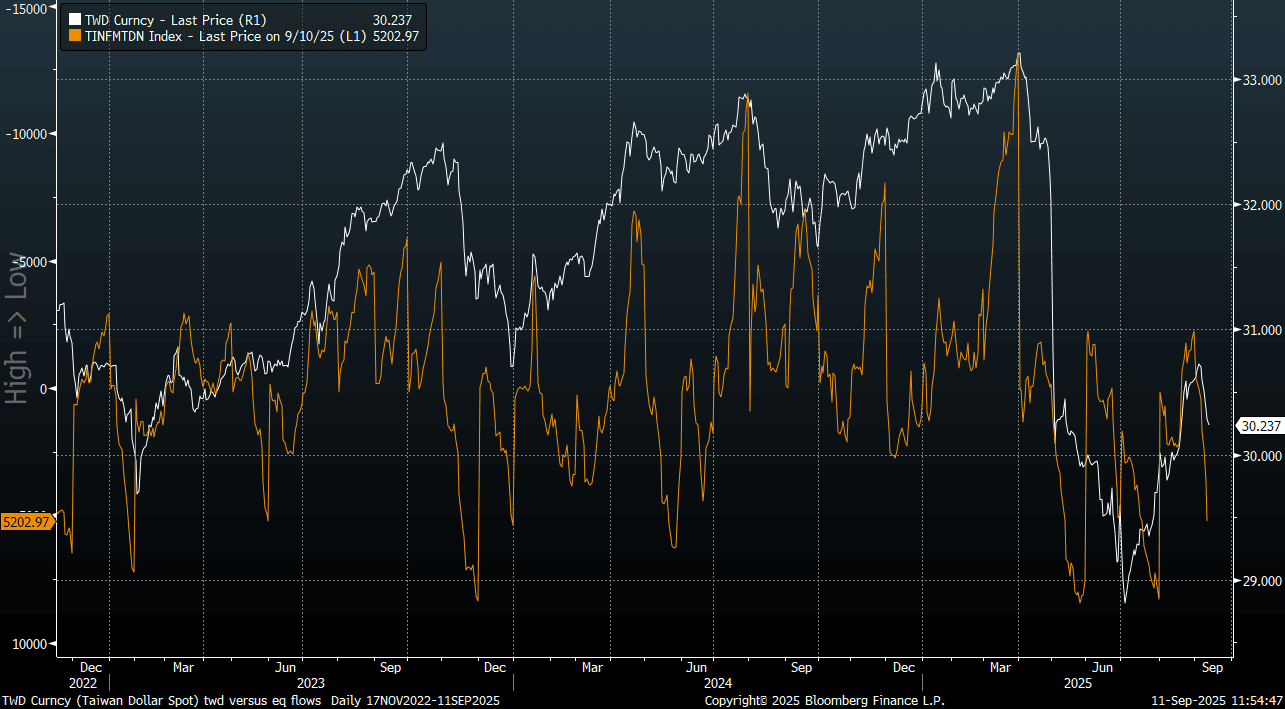The image size is (1285, 709).
Task: Click the High => Low axis label
Action: (17, 341)
